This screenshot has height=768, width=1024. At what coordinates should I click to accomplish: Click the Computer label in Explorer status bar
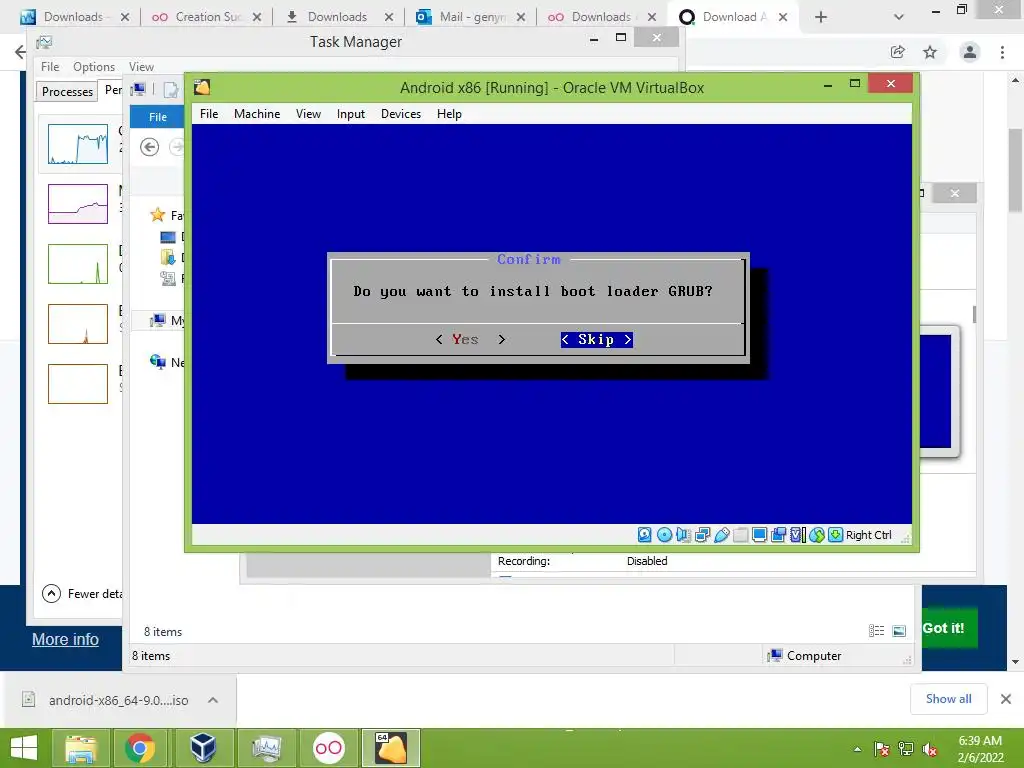(x=814, y=656)
